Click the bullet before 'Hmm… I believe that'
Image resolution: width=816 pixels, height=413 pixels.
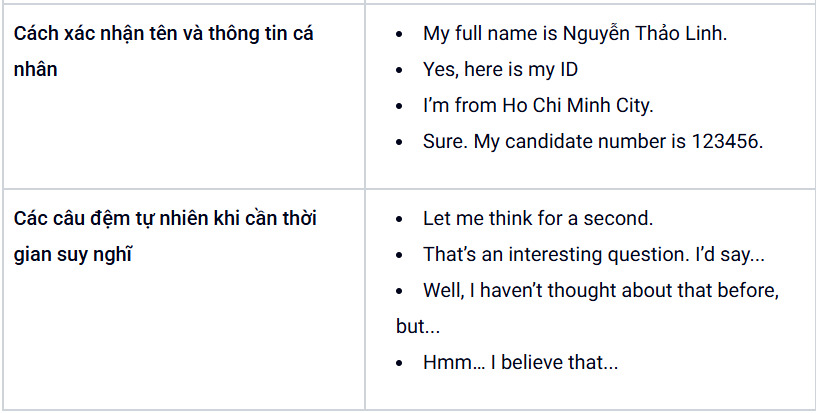399,363
